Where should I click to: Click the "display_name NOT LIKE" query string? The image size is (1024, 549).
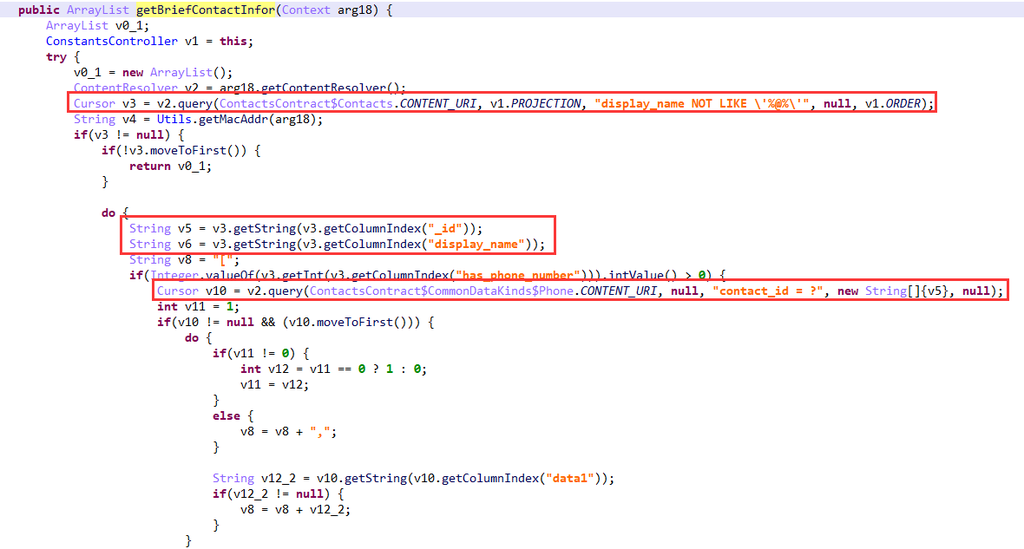click(x=698, y=103)
